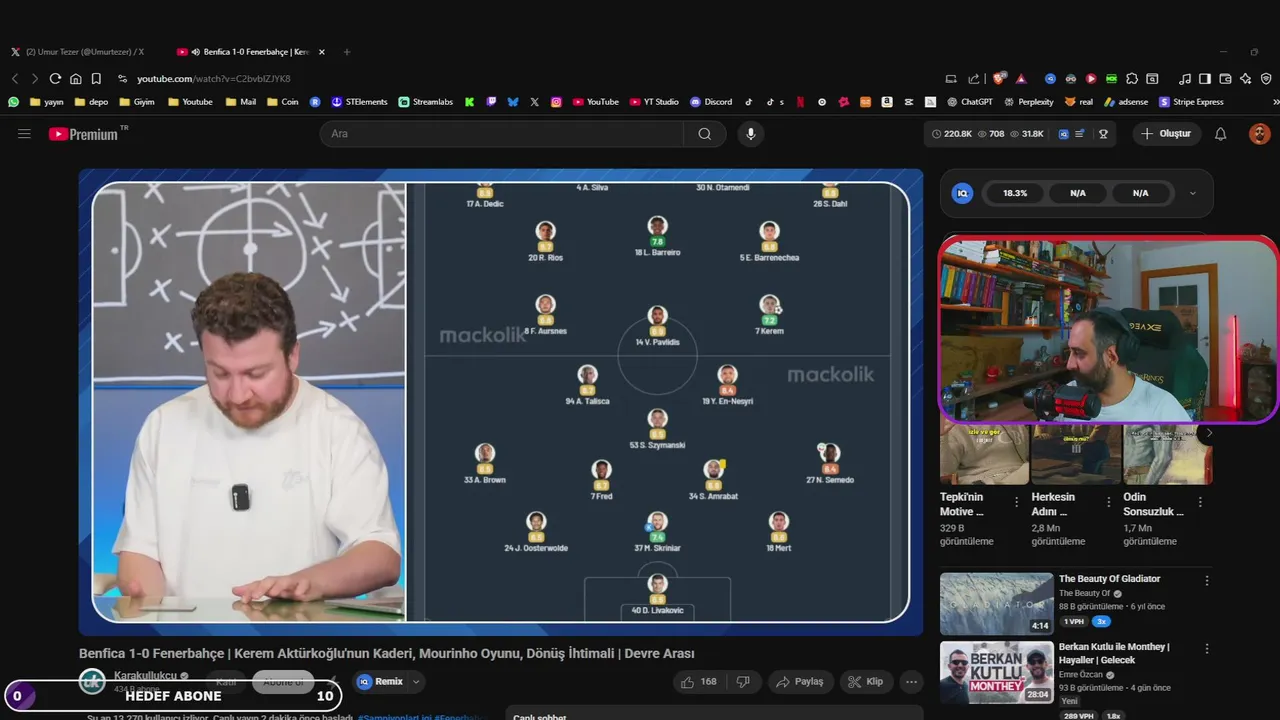The width and height of the screenshot is (1280, 720).
Task: Open the three-dot more actions menu
Action: click(911, 682)
